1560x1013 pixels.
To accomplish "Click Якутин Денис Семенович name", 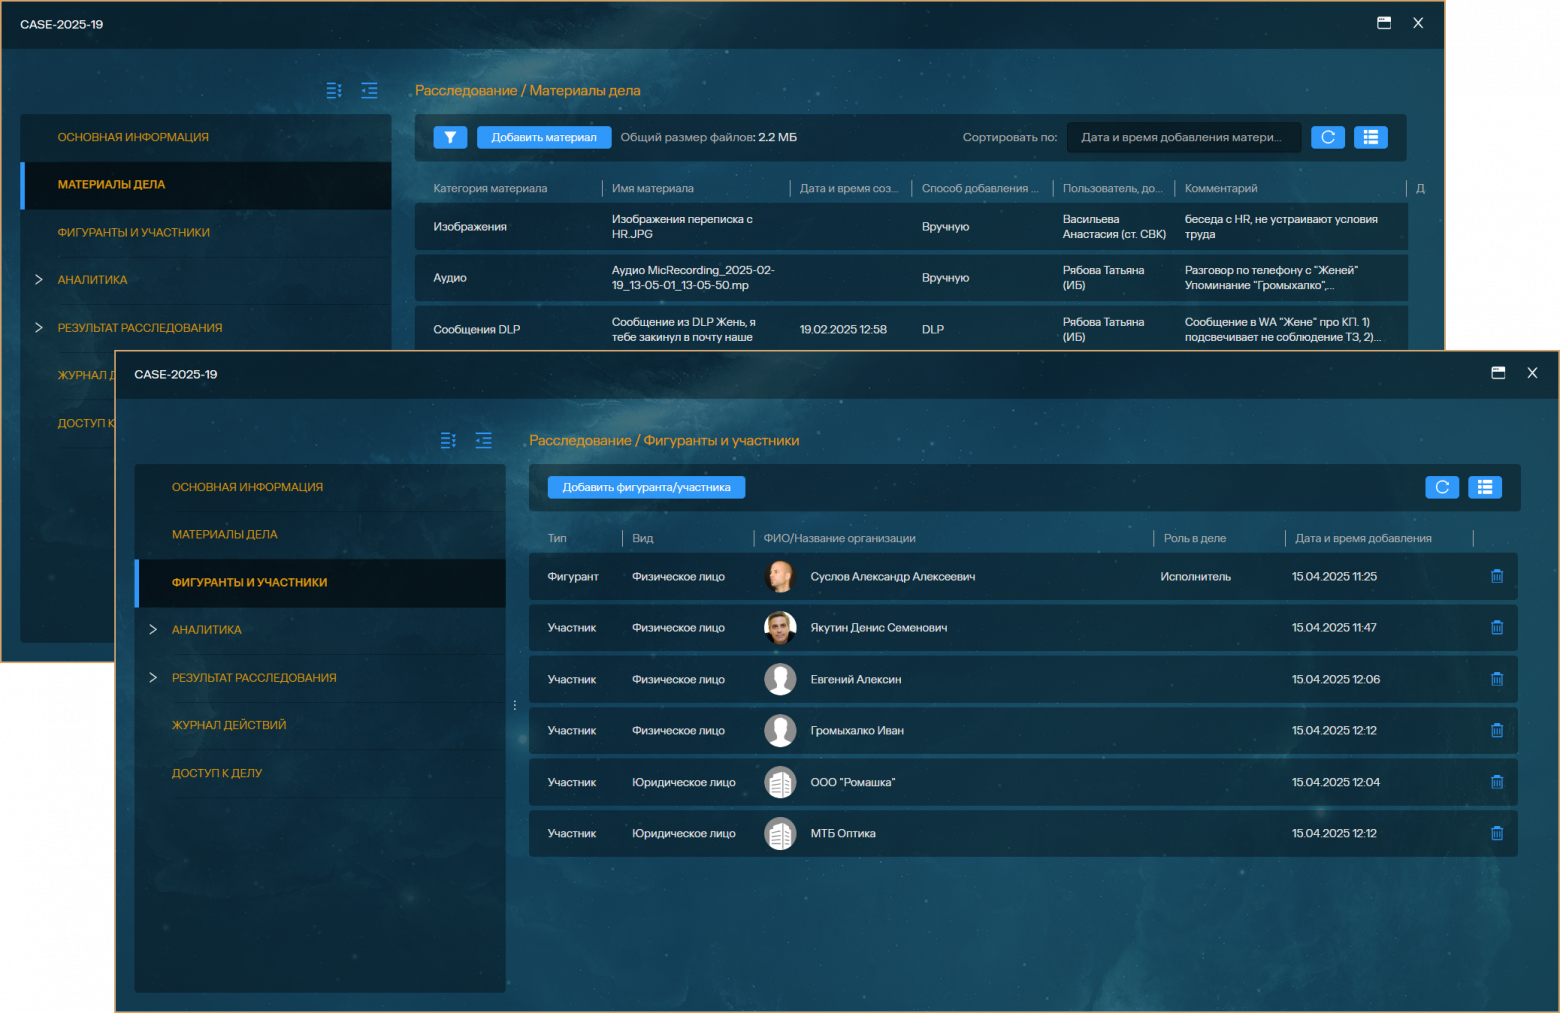I will tap(878, 628).
